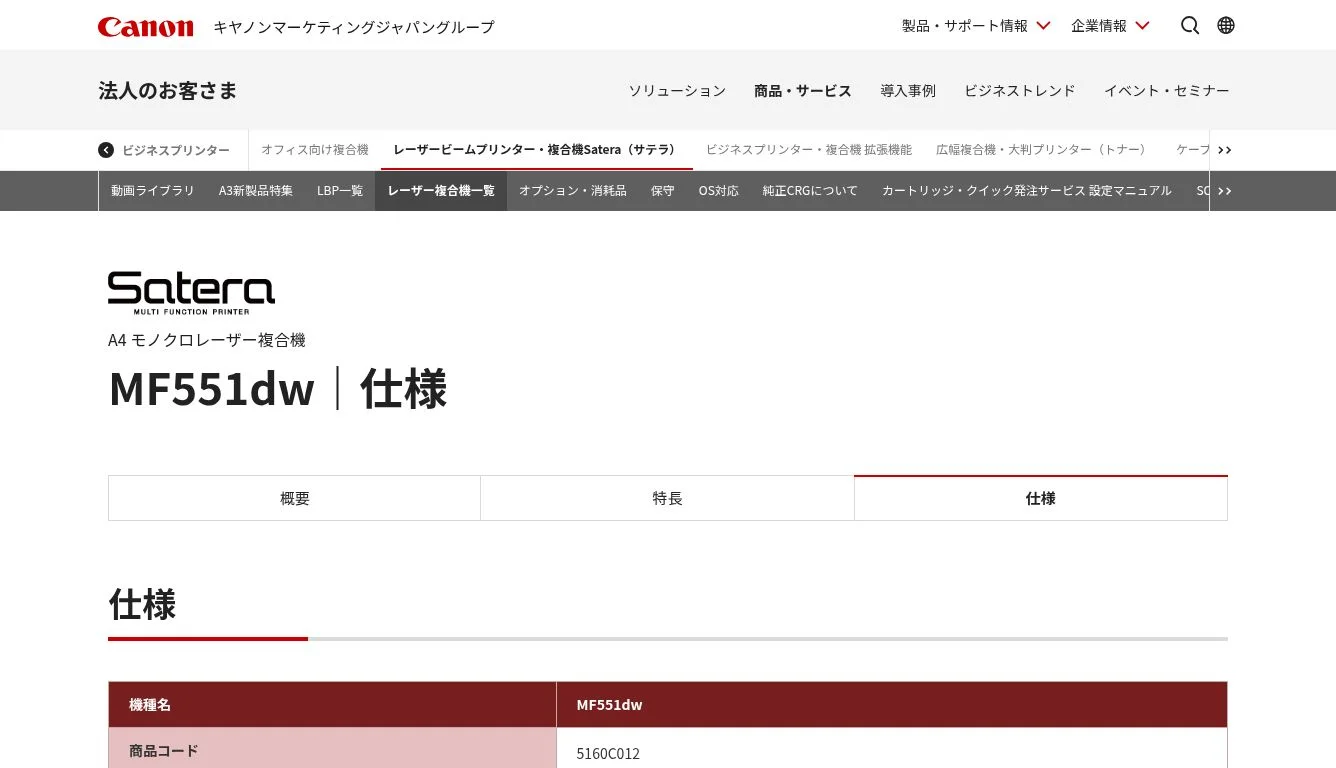Select ビジネスプリンター・複合機 拡張機能 category
The image size is (1336, 768).
[x=809, y=150]
